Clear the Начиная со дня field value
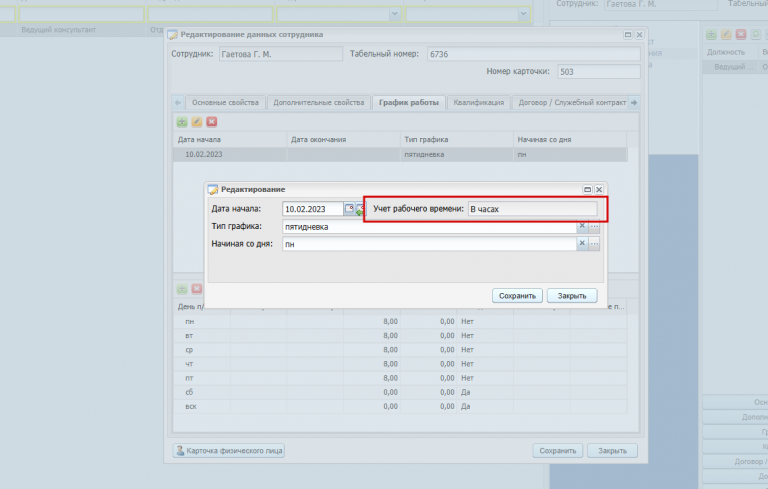 point(582,244)
